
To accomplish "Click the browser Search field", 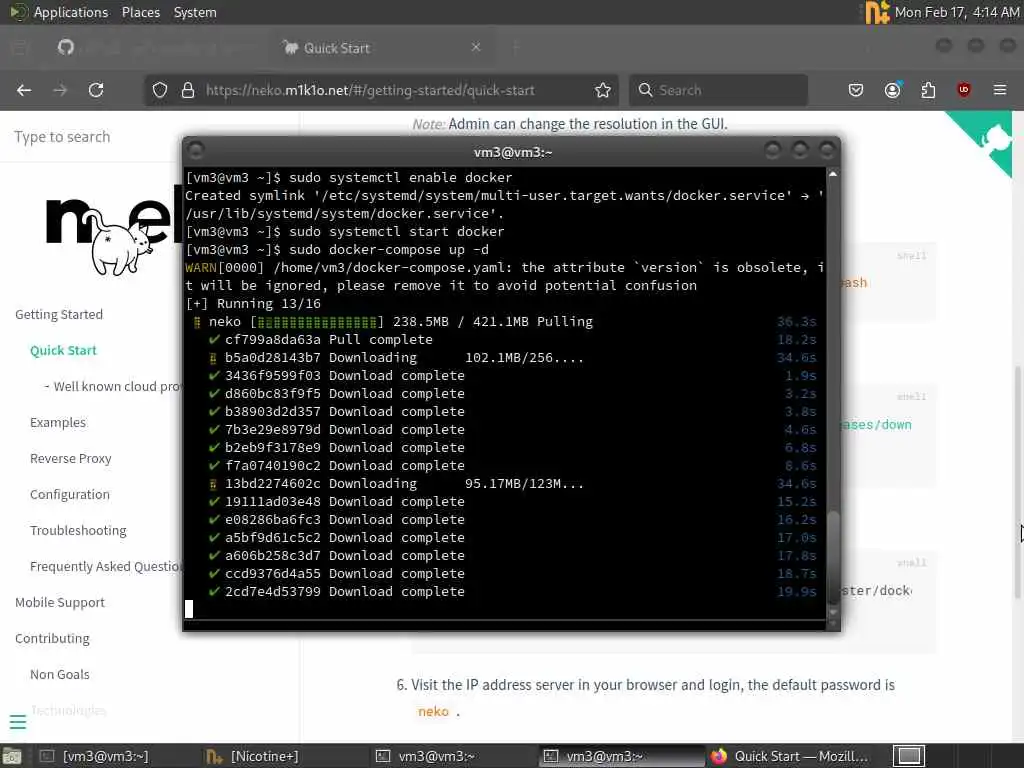I will coord(718,90).
